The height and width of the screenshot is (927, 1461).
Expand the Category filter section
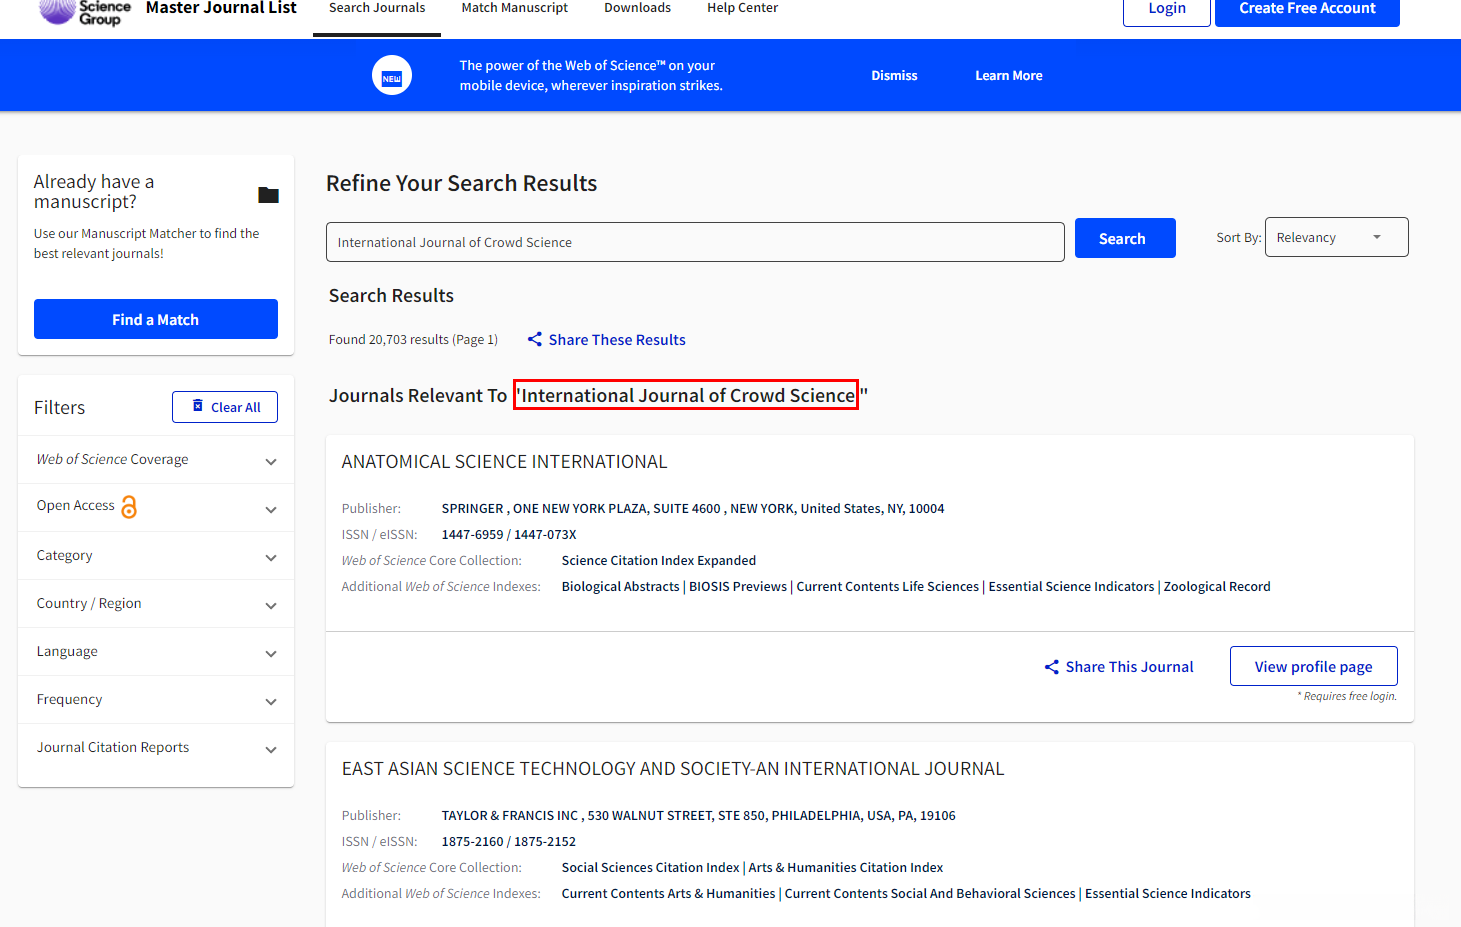271,557
